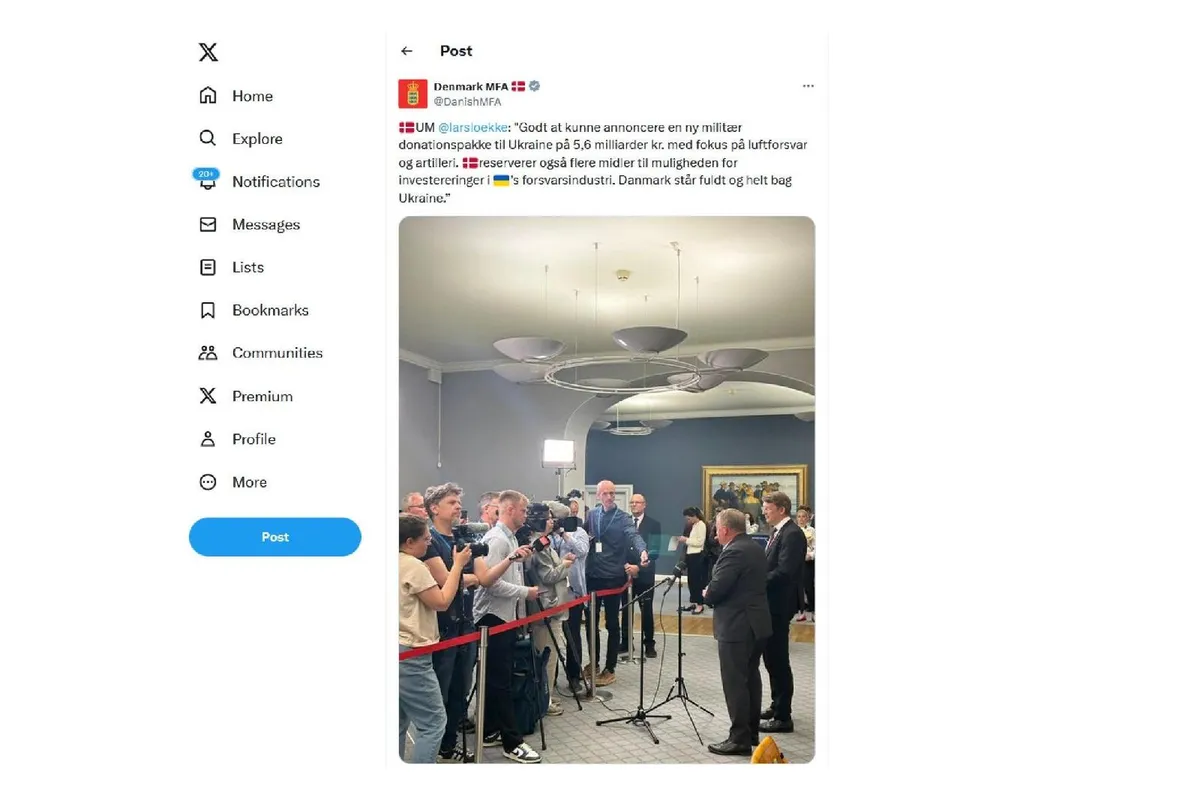Open the press conference photo
The height and width of the screenshot is (795, 1200).
pyautogui.click(x=607, y=490)
